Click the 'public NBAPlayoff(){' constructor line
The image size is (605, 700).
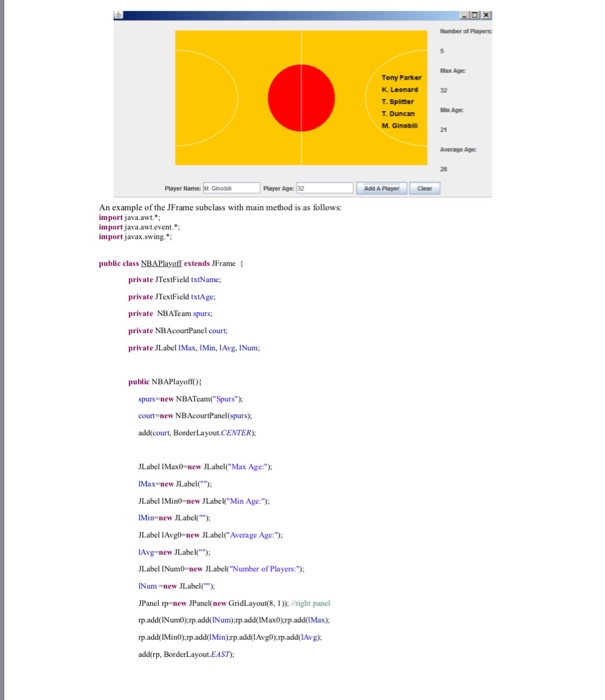point(165,382)
